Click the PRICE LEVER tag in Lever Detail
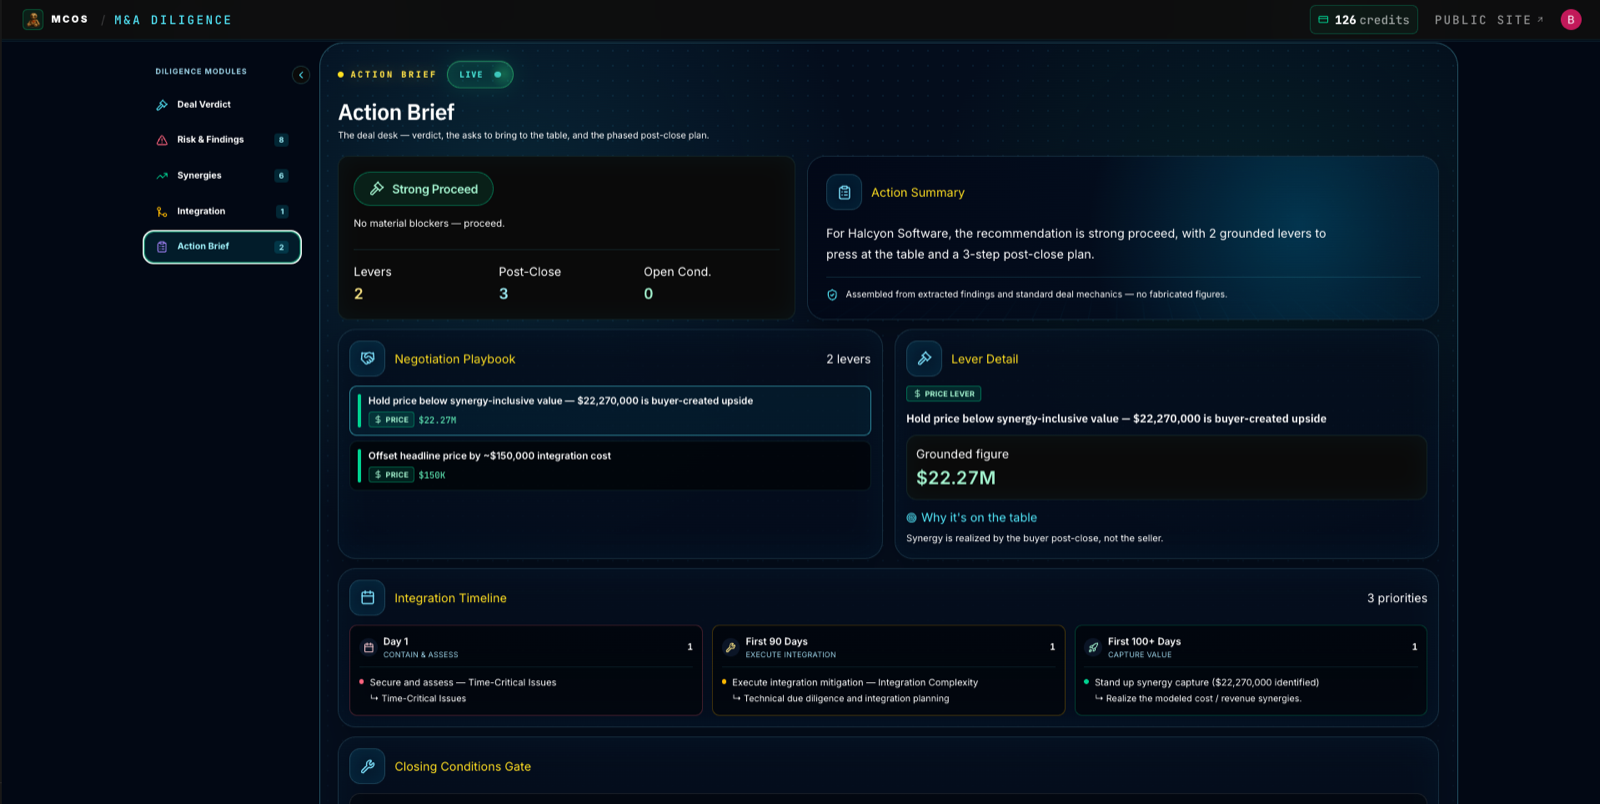 click(x=944, y=394)
